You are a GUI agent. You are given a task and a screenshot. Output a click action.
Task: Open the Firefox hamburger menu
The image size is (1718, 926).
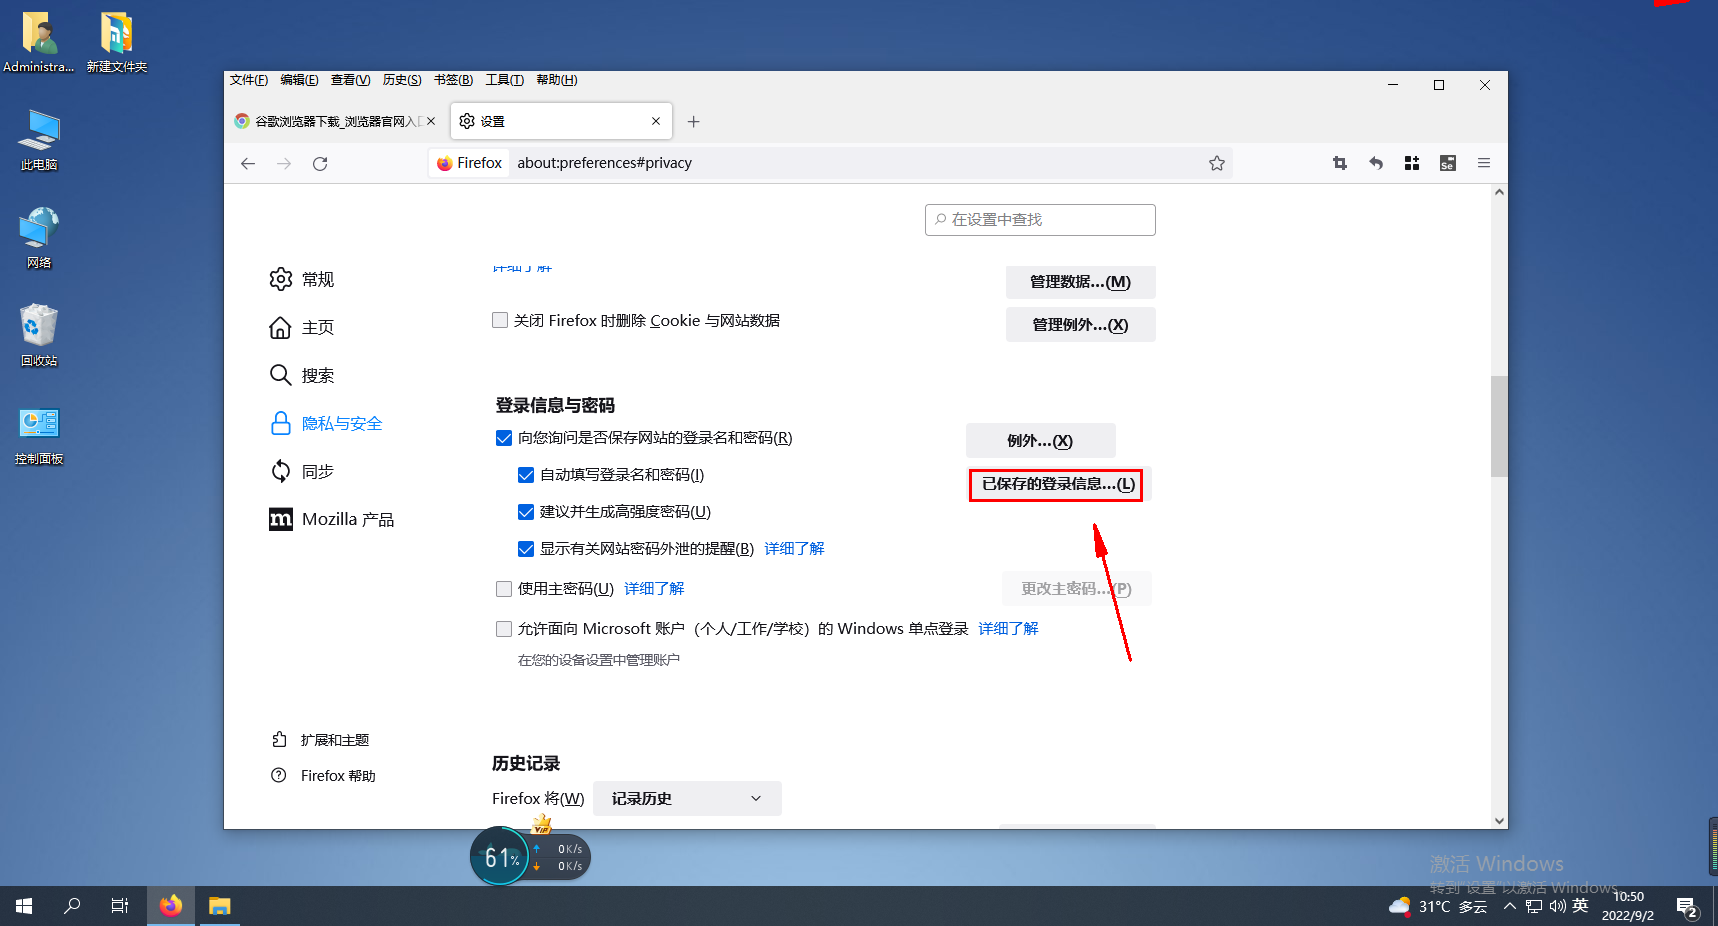[x=1484, y=163]
